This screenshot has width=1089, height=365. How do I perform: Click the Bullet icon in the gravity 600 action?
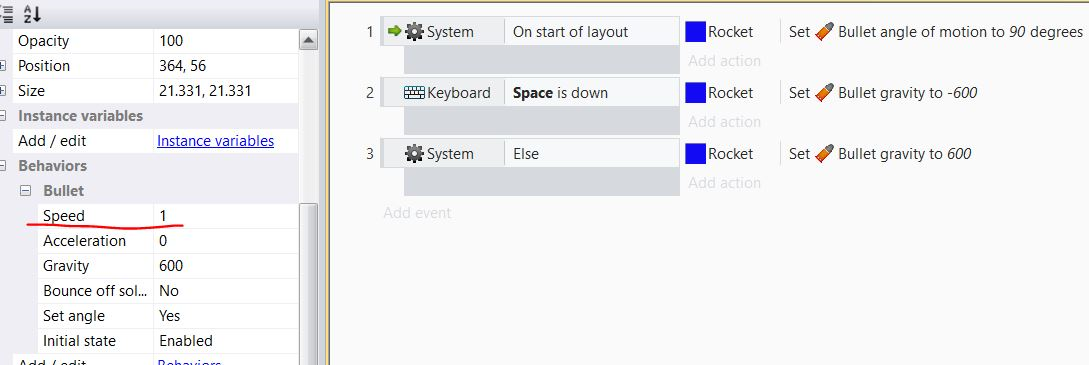click(824, 154)
